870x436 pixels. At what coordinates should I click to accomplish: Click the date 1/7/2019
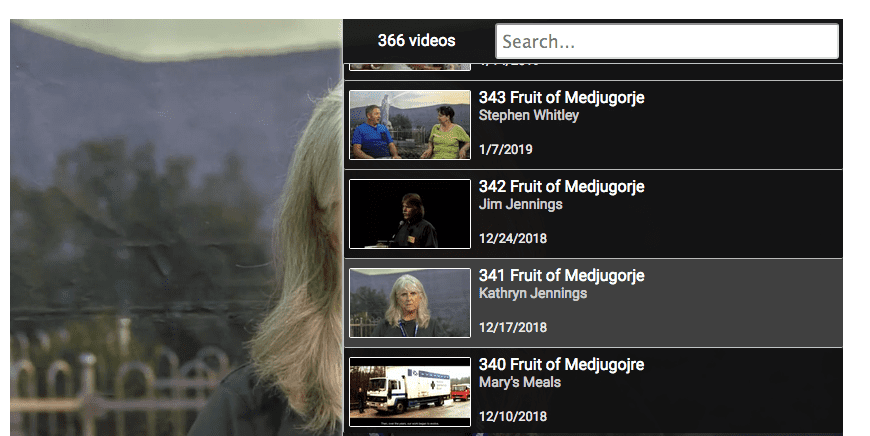[x=505, y=150]
